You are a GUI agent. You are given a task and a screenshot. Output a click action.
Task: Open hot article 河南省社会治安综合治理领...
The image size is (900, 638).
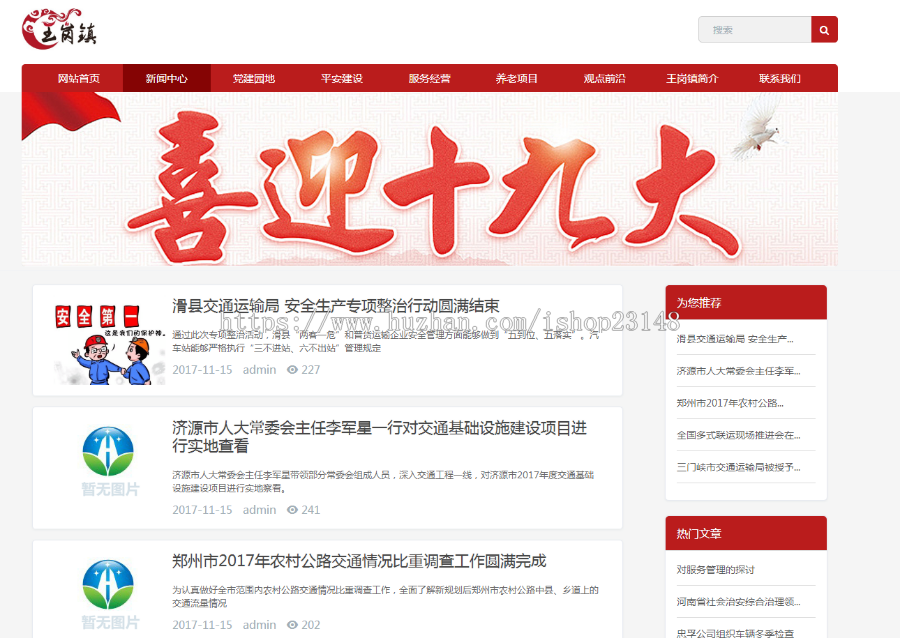[738, 602]
